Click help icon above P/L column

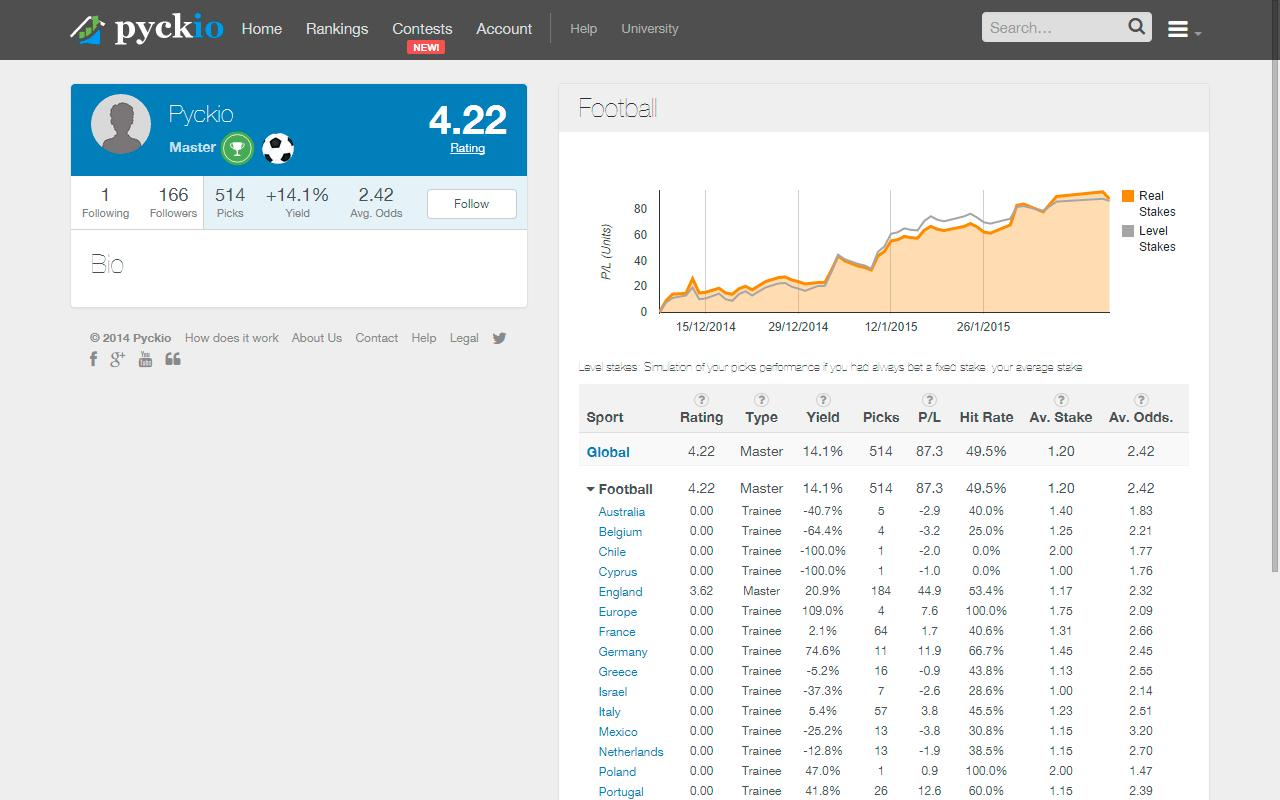[x=929, y=400]
